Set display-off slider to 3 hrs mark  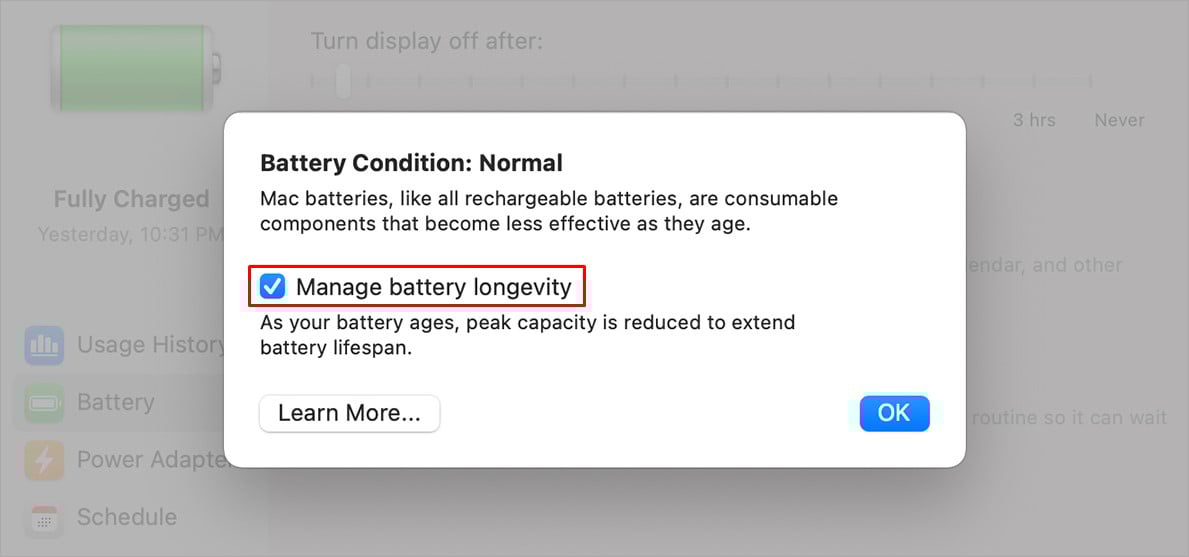click(1034, 82)
